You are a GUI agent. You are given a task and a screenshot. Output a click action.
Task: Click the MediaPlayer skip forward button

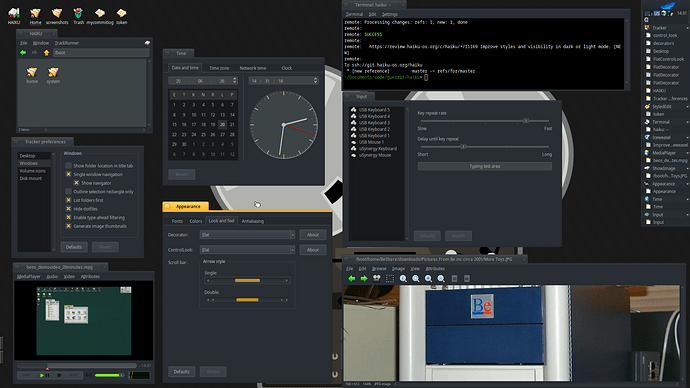pos(73,375)
